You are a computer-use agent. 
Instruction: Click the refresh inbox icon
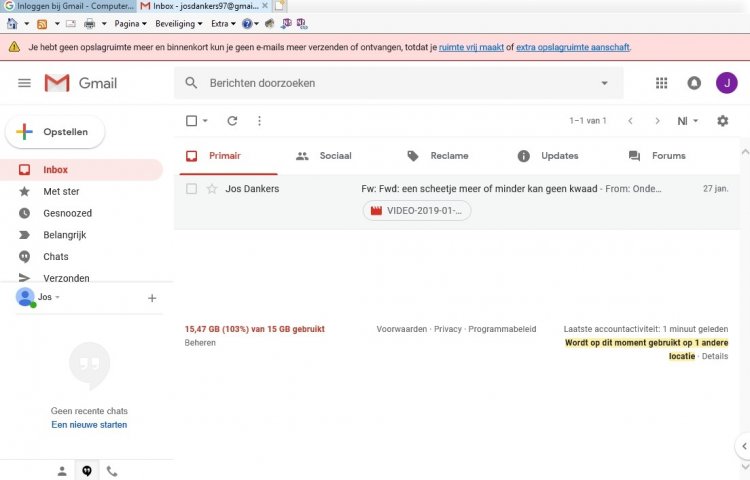pyautogui.click(x=232, y=121)
